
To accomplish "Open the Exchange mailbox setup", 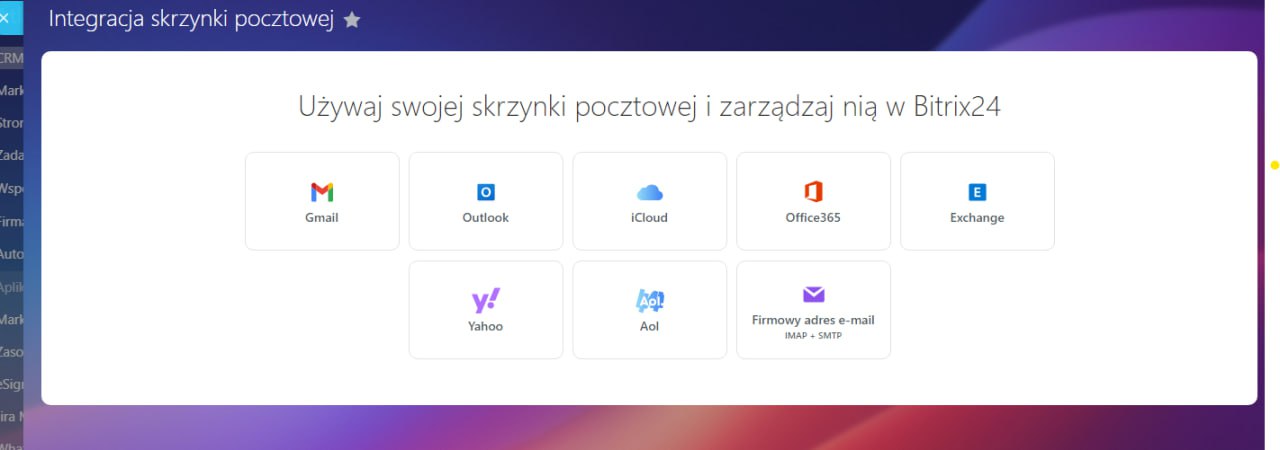I will (977, 201).
